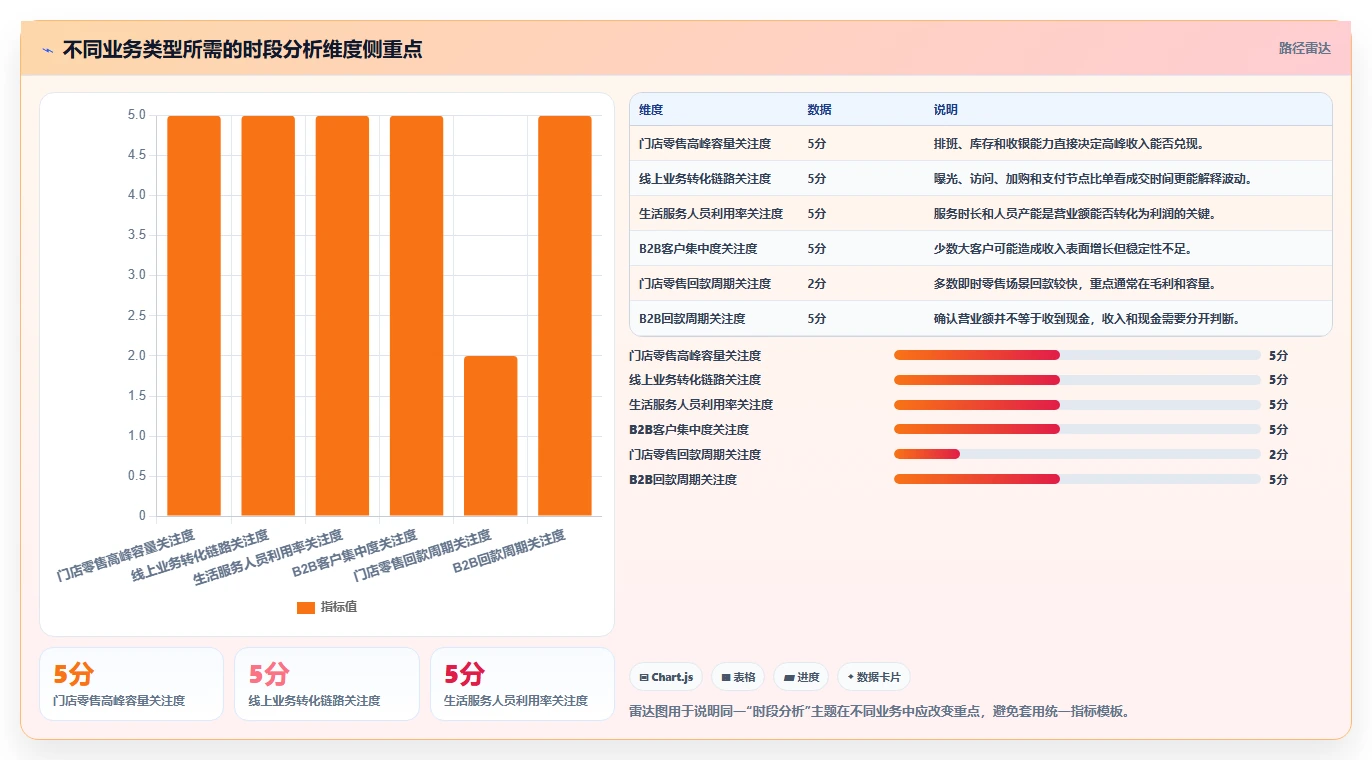Screen dimensions: 1372x760
Task: Click description 排班、库存和收银能力直接决定高峰收入能否兑现
Action: 1069,144
